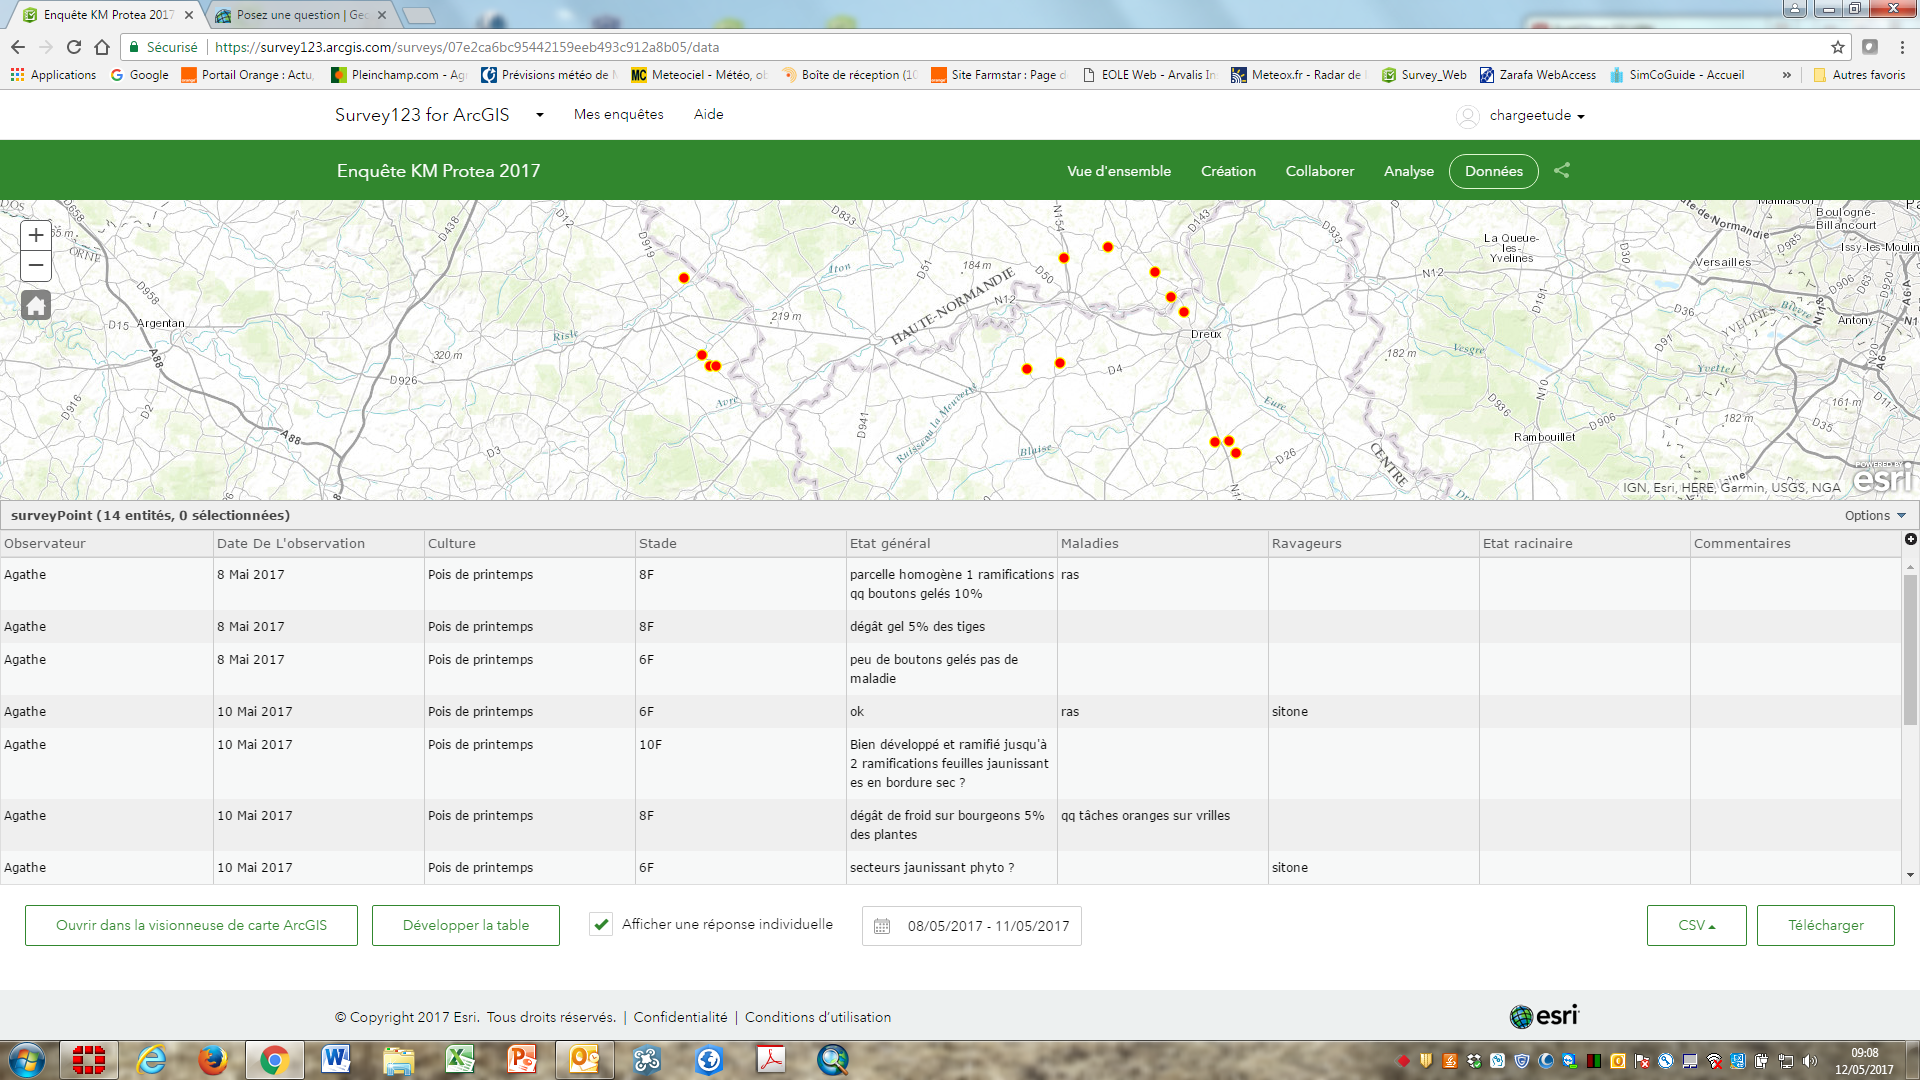Open the Chrome menu
The image size is (1920, 1080).
click(1902, 47)
